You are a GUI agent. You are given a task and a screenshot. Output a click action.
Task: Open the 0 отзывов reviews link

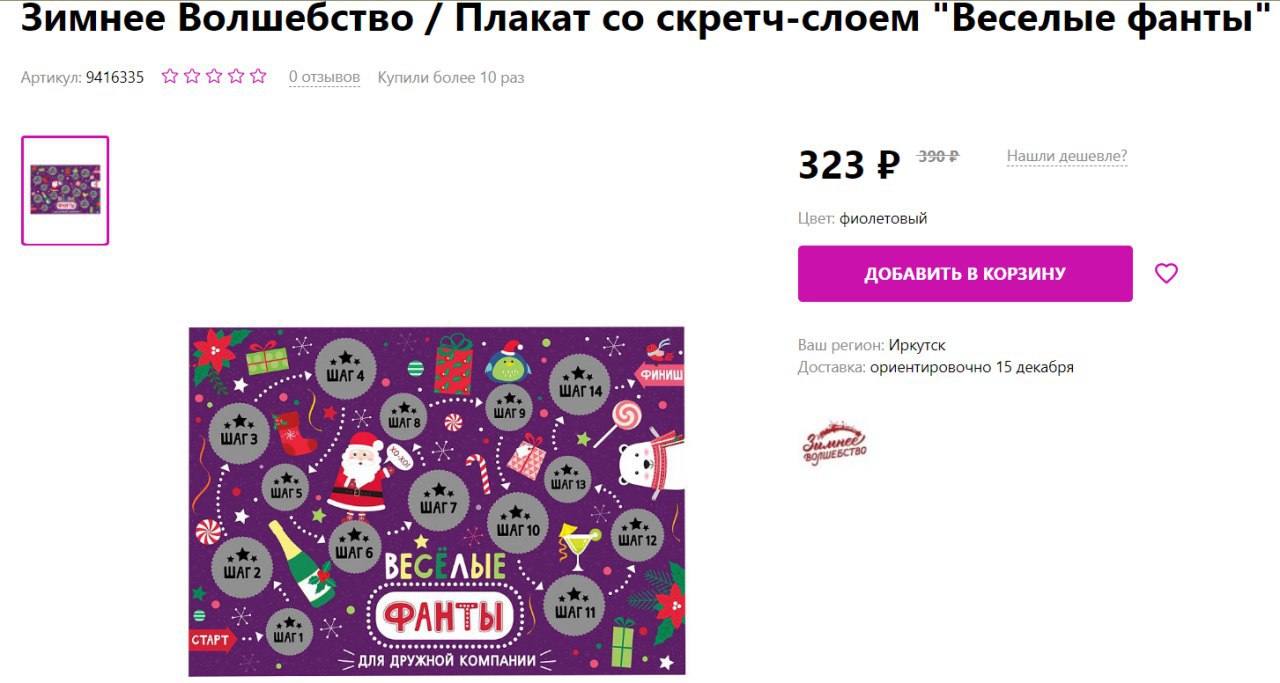click(324, 77)
